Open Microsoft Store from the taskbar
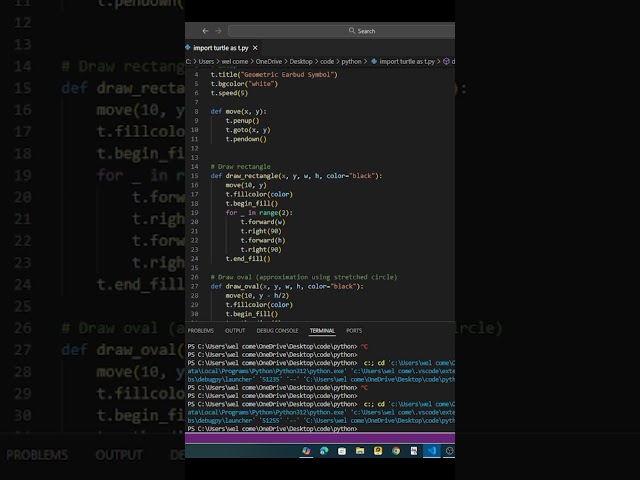Image resolution: width=640 pixels, height=480 pixels. coord(343,451)
